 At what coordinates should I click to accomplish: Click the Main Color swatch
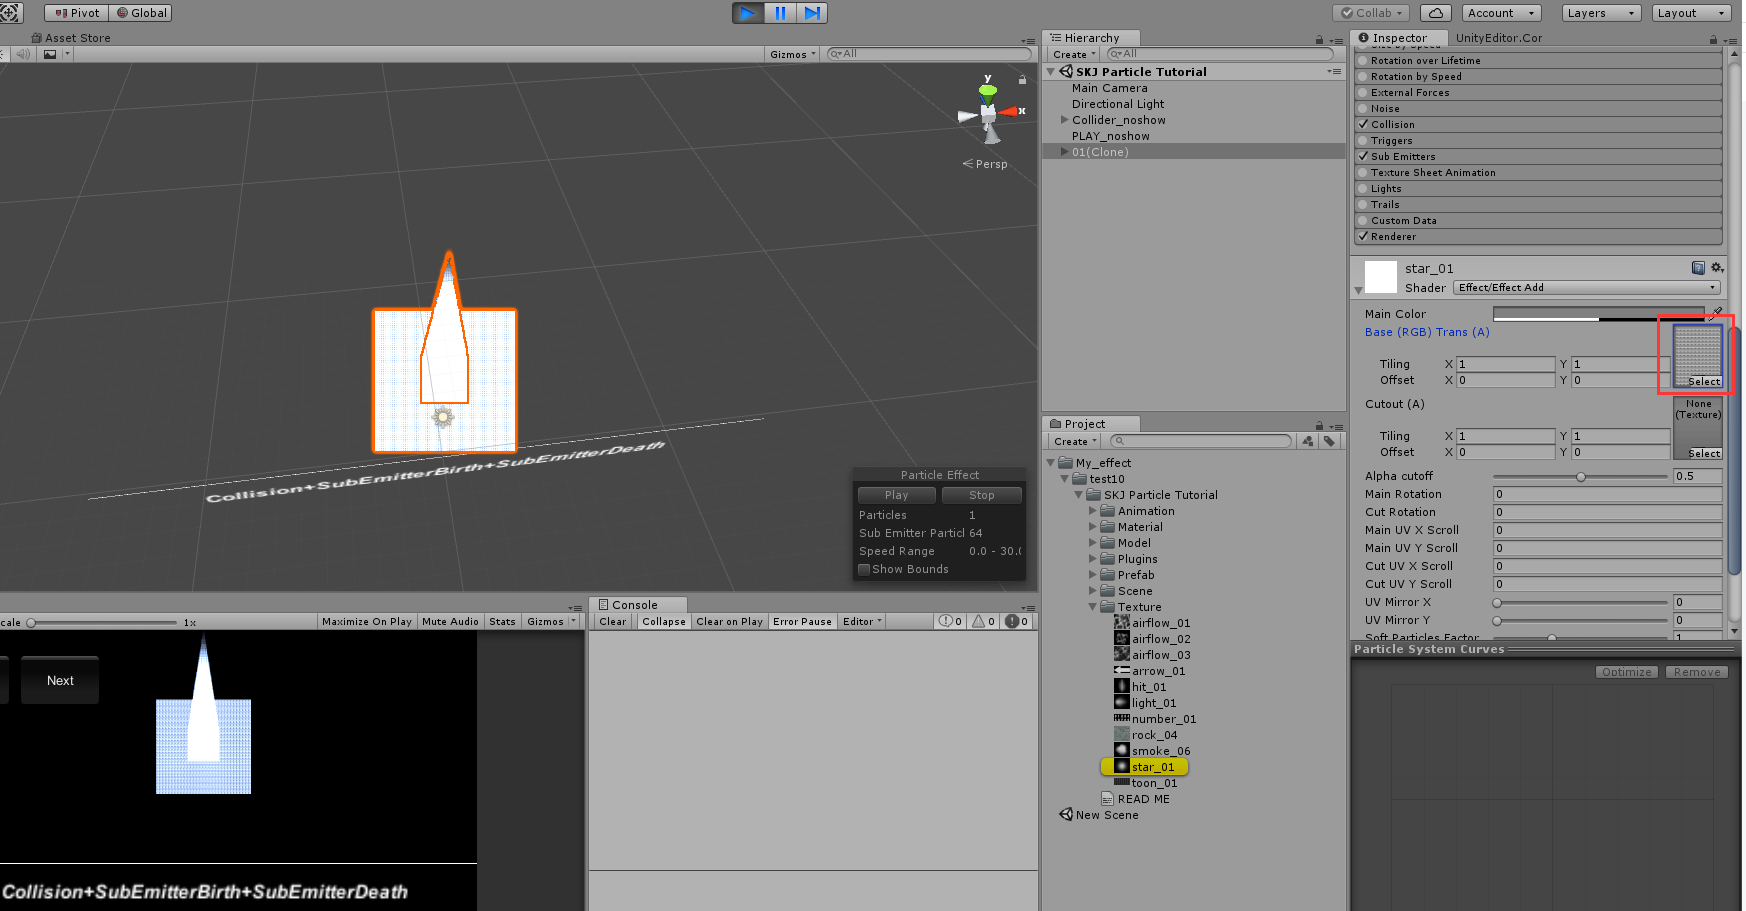[1598, 313]
